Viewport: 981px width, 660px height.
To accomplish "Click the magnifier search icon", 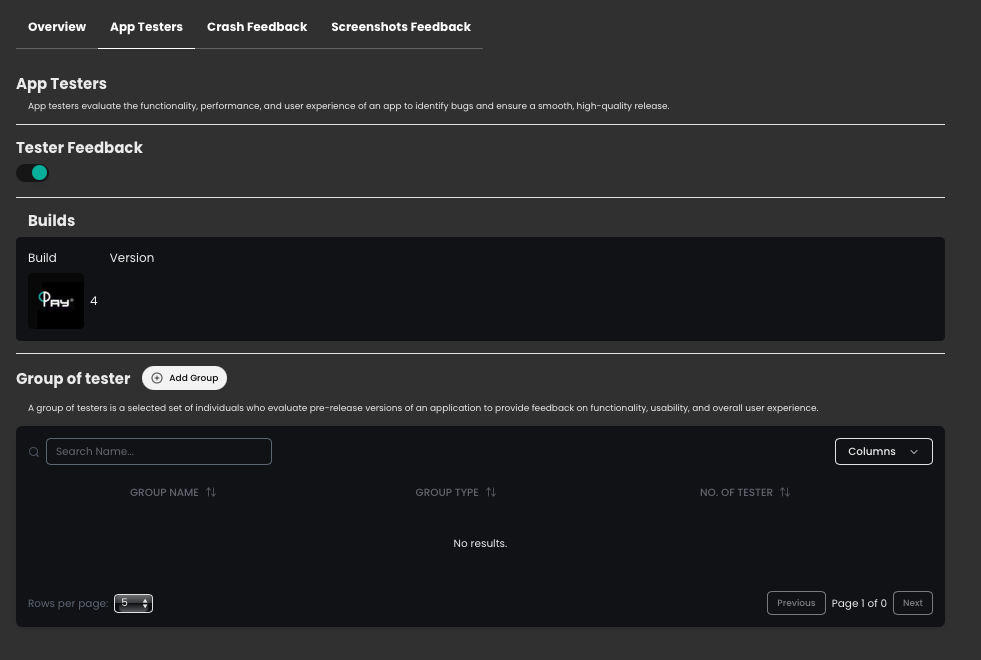I will pos(34,452).
